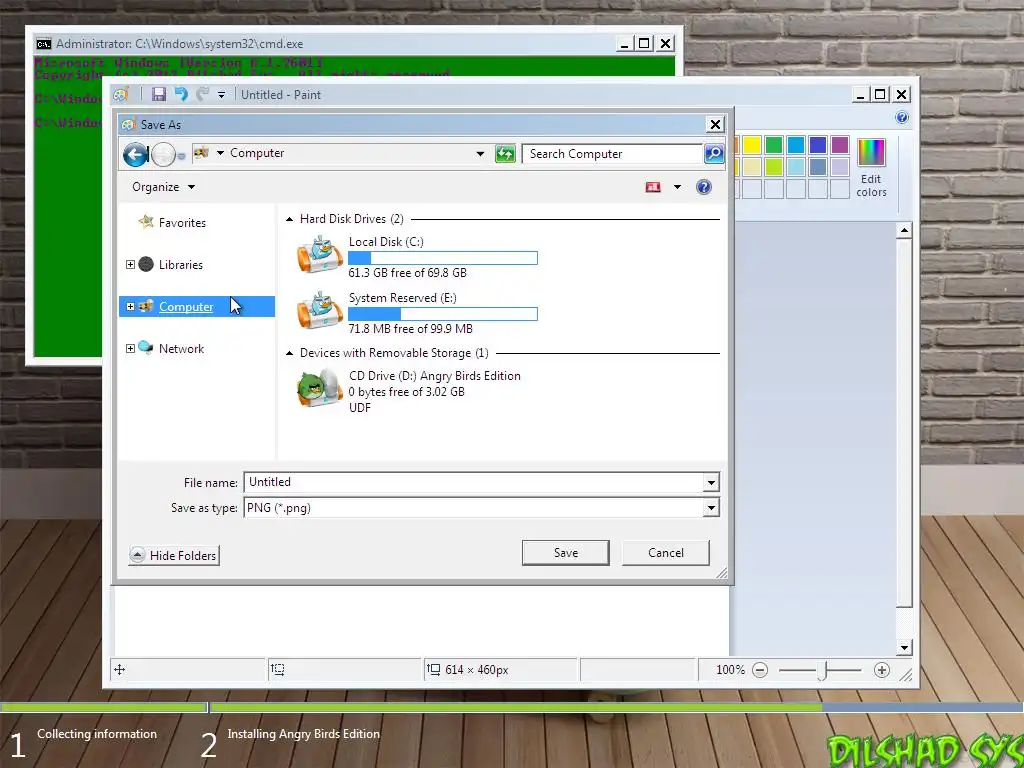
Task: Open the recent pages dropdown next to Forward
Action: point(182,156)
